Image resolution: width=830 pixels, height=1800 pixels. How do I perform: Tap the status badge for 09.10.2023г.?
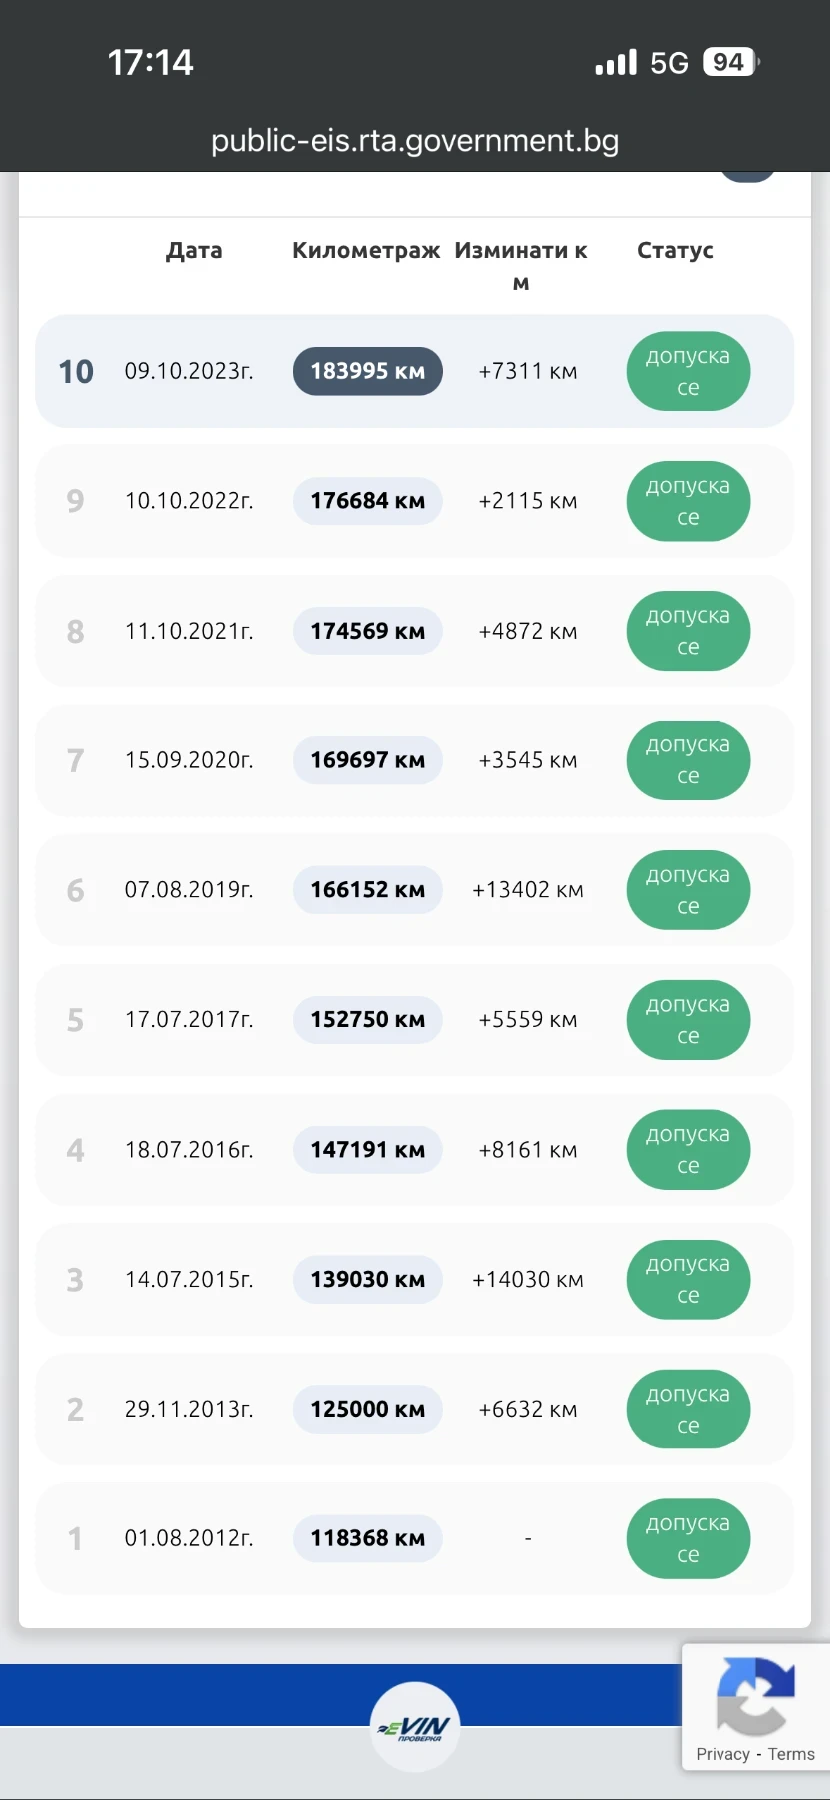click(x=688, y=371)
